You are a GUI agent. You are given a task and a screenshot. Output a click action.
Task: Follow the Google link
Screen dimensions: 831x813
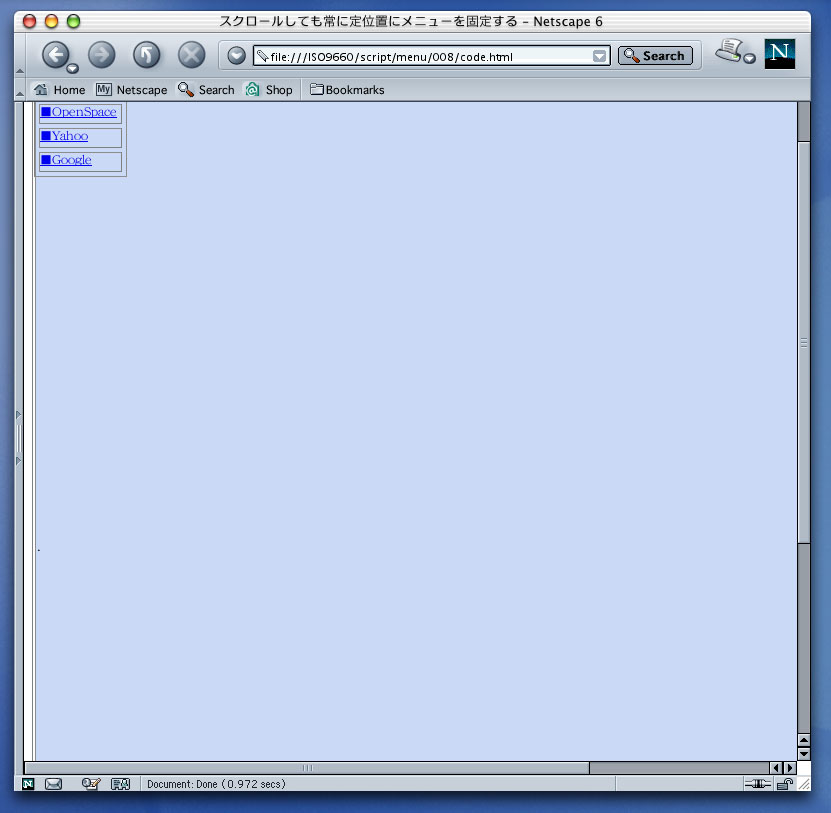[66, 160]
